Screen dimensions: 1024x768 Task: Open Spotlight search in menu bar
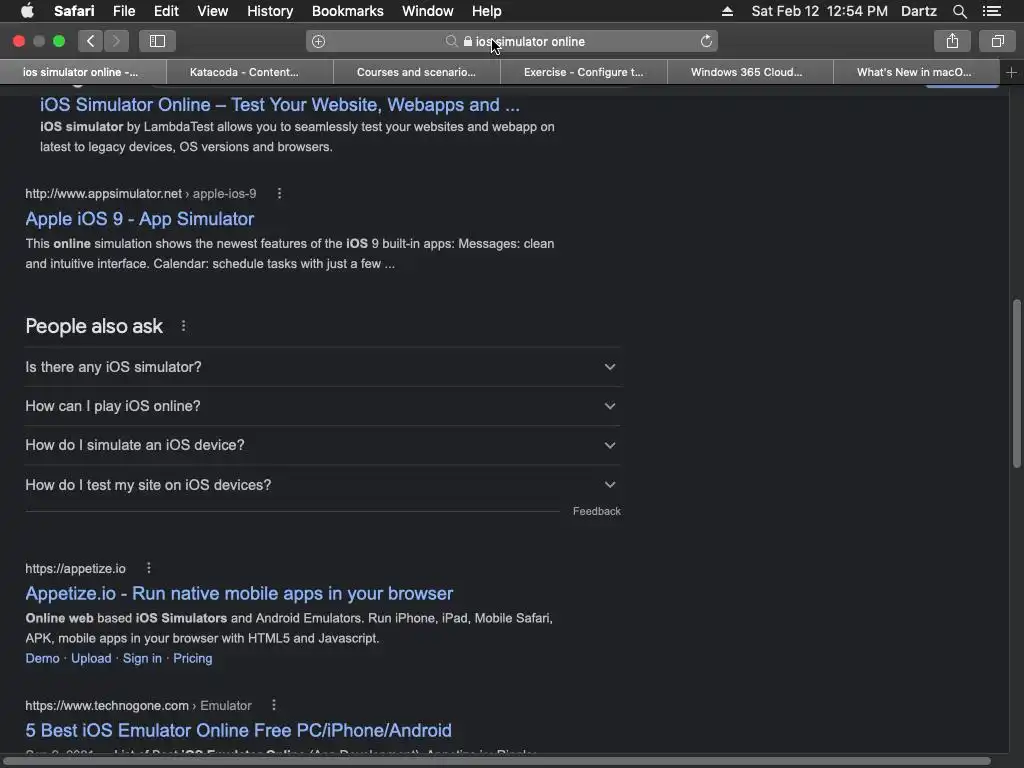pyautogui.click(x=959, y=11)
